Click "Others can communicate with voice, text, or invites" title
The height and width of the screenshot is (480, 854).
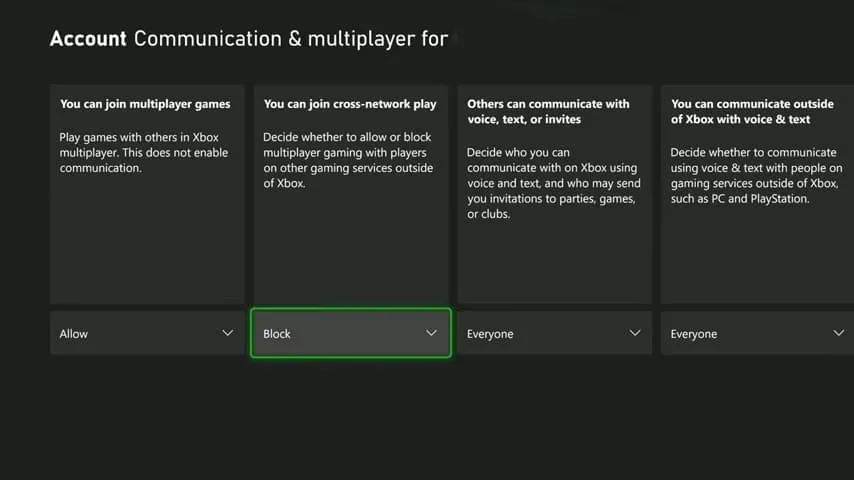click(x=548, y=111)
